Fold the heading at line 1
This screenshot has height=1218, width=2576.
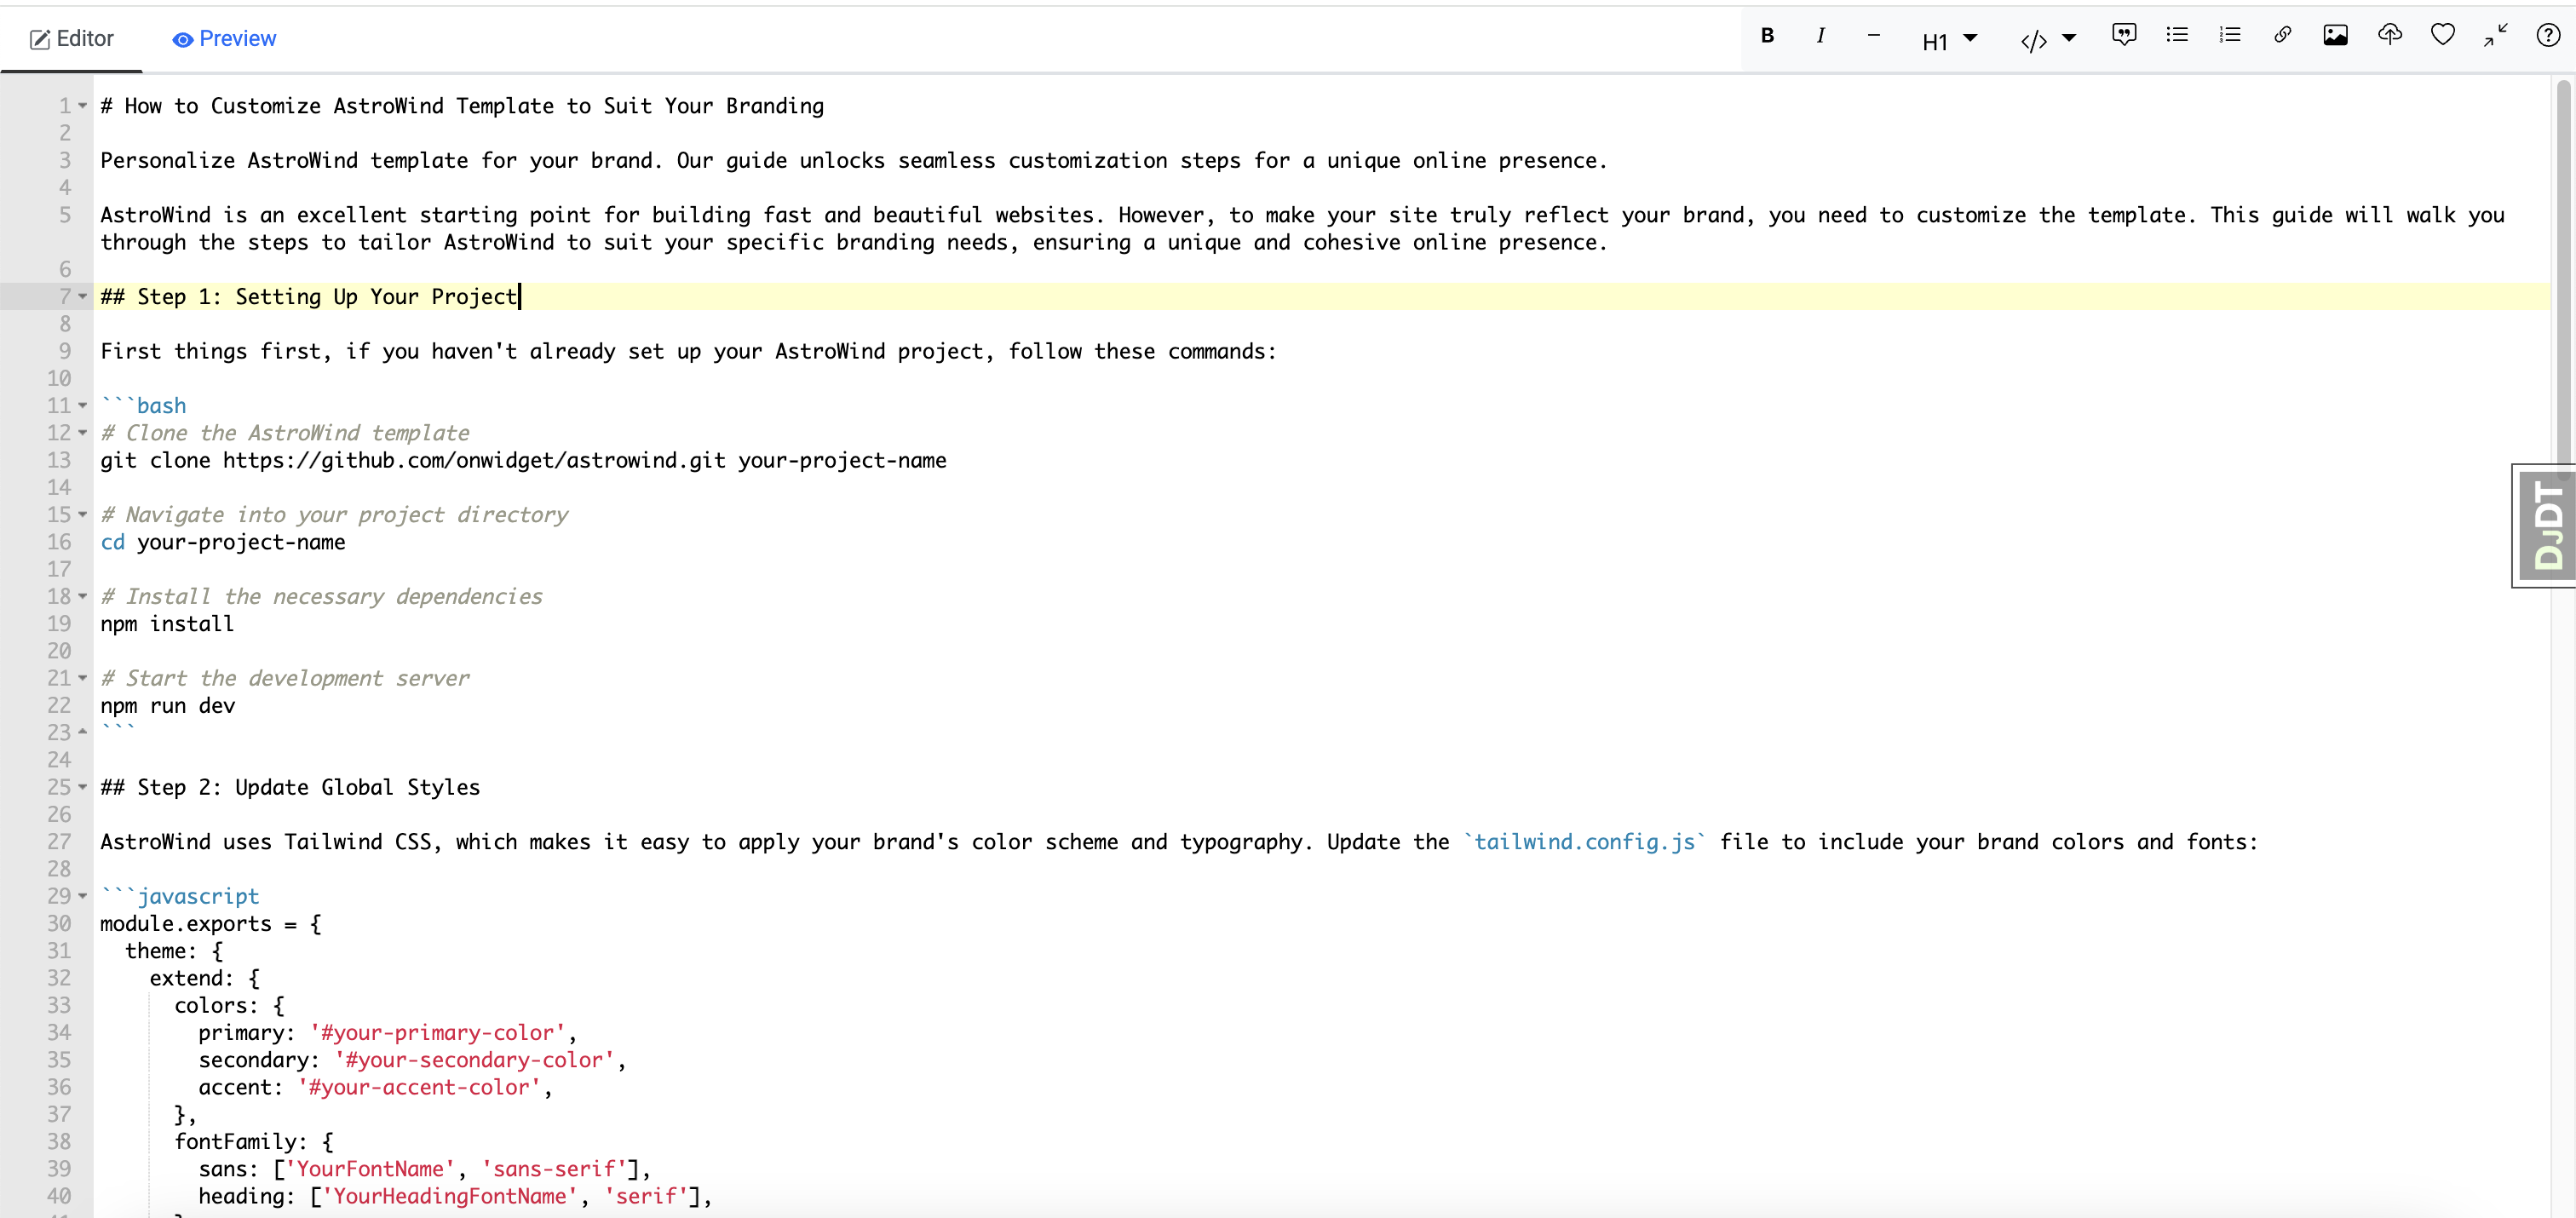point(83,106)
